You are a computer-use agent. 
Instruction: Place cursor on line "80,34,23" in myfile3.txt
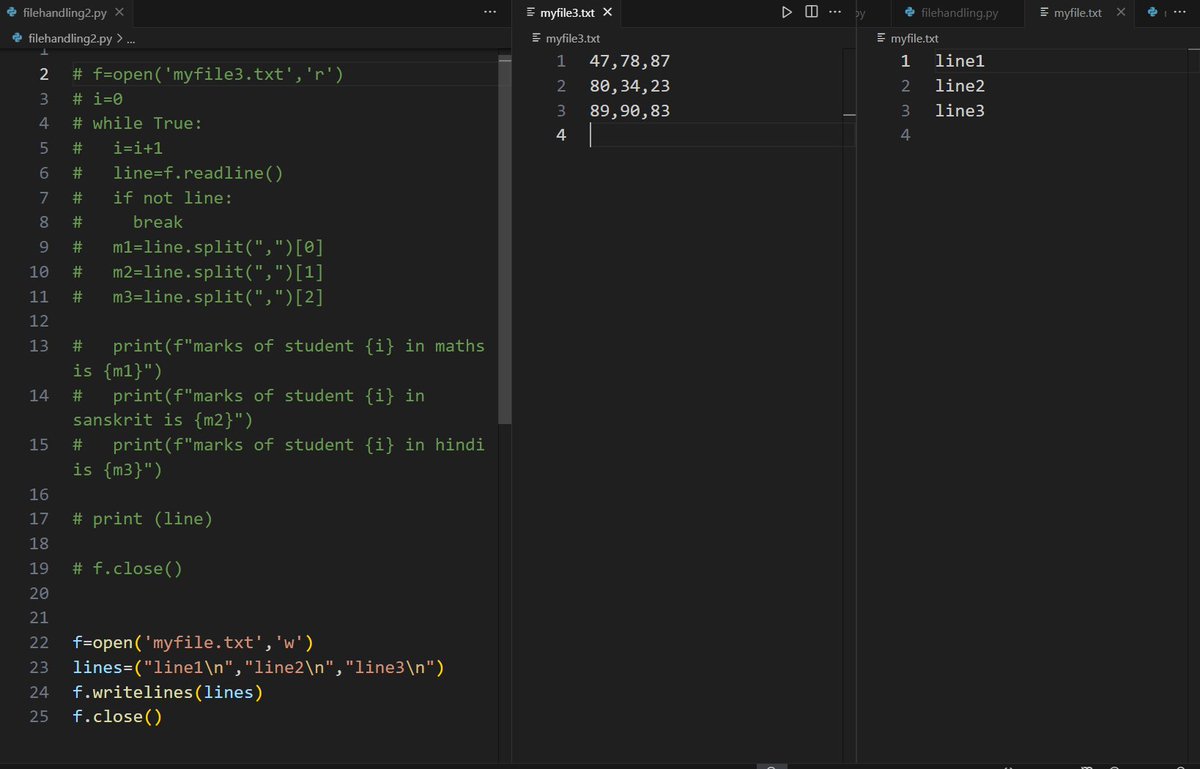(630, 86)
